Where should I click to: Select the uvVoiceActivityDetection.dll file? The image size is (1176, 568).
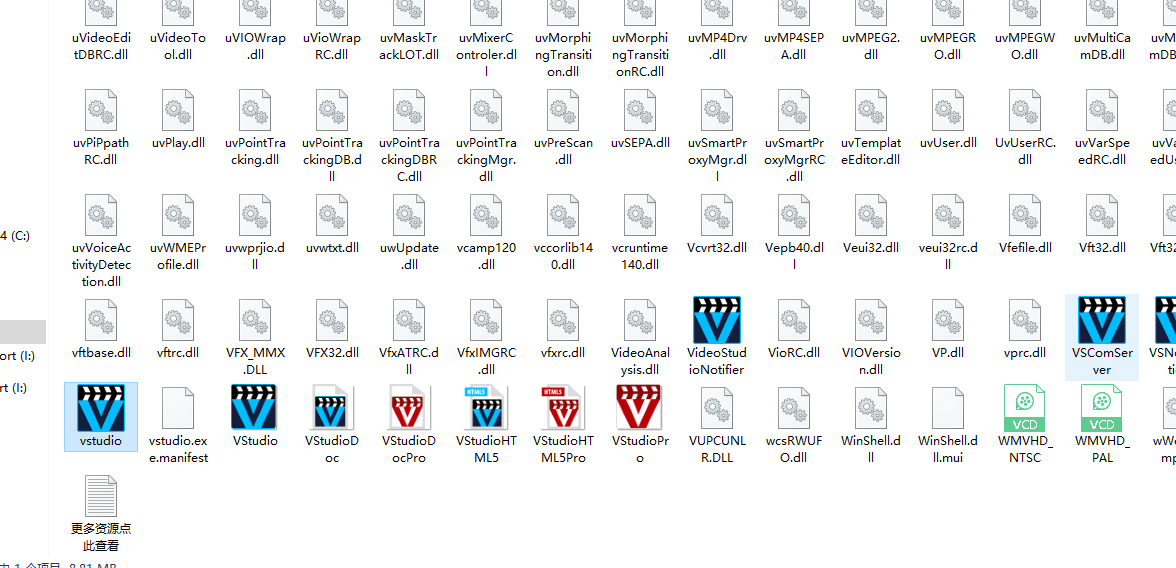tap(101, 215)
